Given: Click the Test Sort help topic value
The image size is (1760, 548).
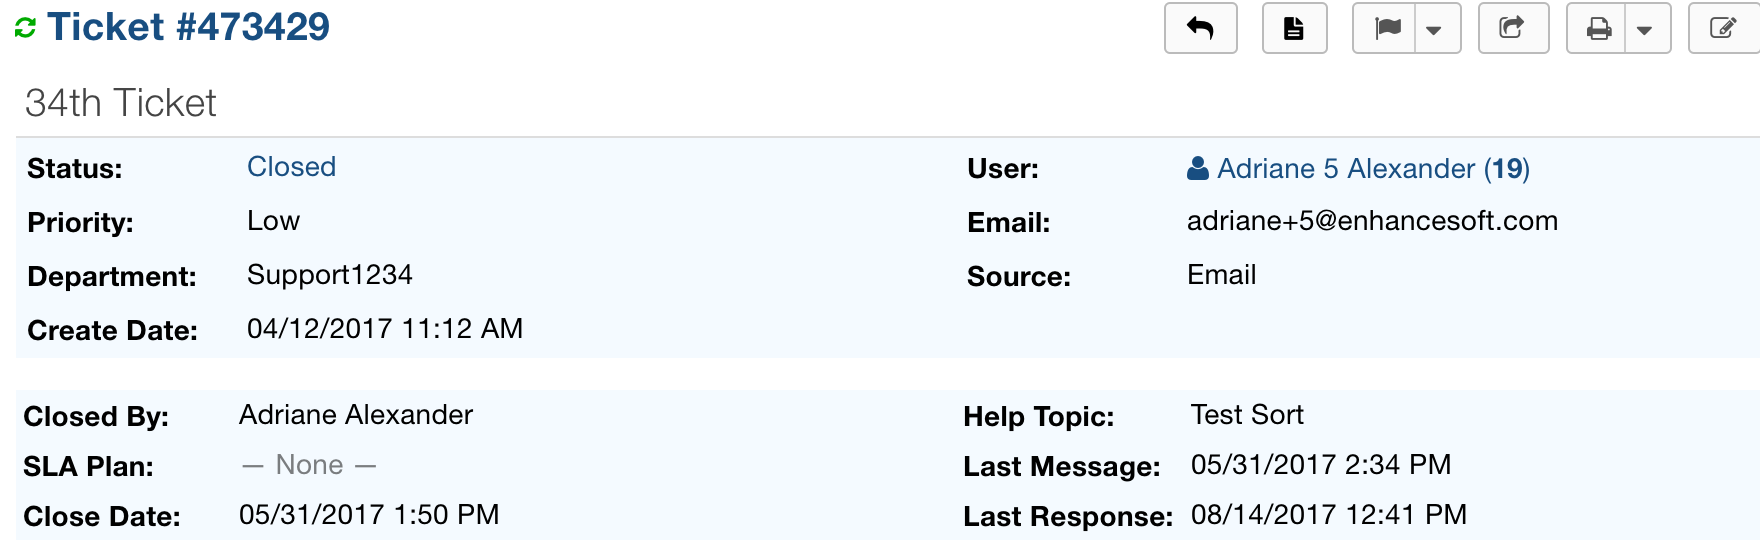Looking at the screenshot, I should [x=1246, y=415].
